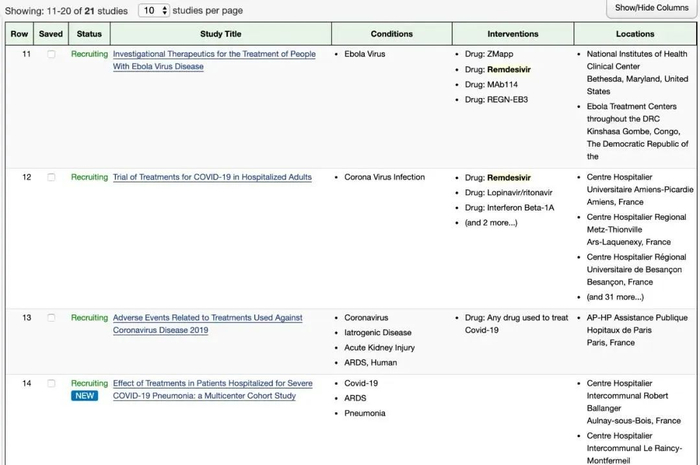Click the Interventions column header
700x465 pixels.
[x=515, y=34]
